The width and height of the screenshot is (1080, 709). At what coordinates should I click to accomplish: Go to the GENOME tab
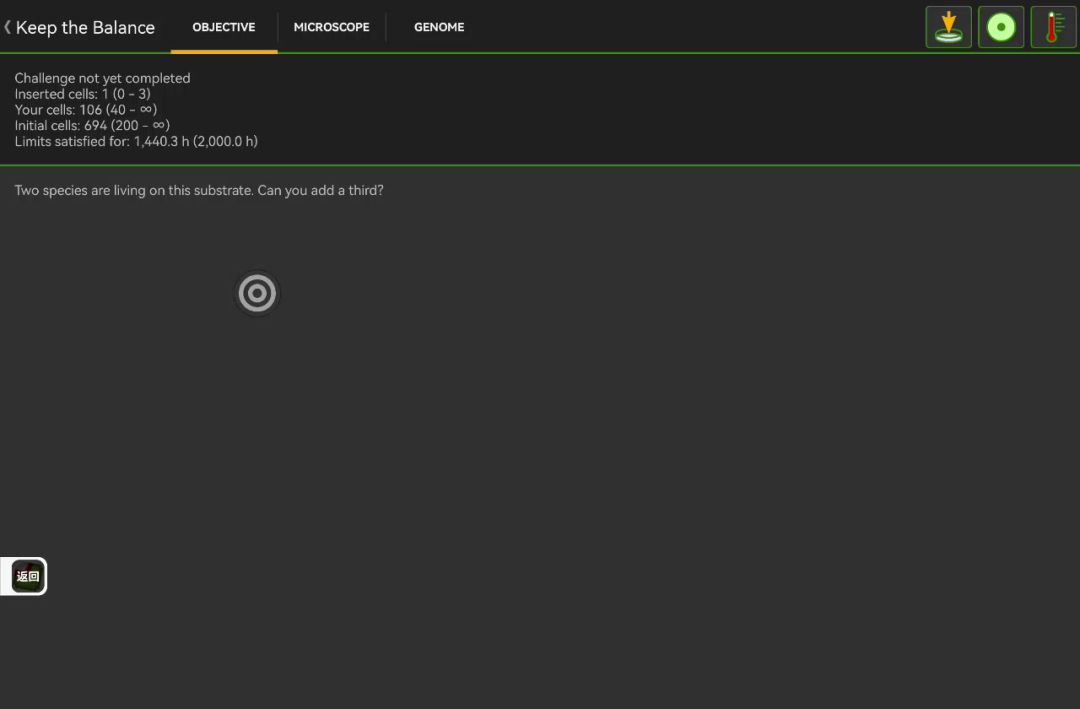click(439, 27)
